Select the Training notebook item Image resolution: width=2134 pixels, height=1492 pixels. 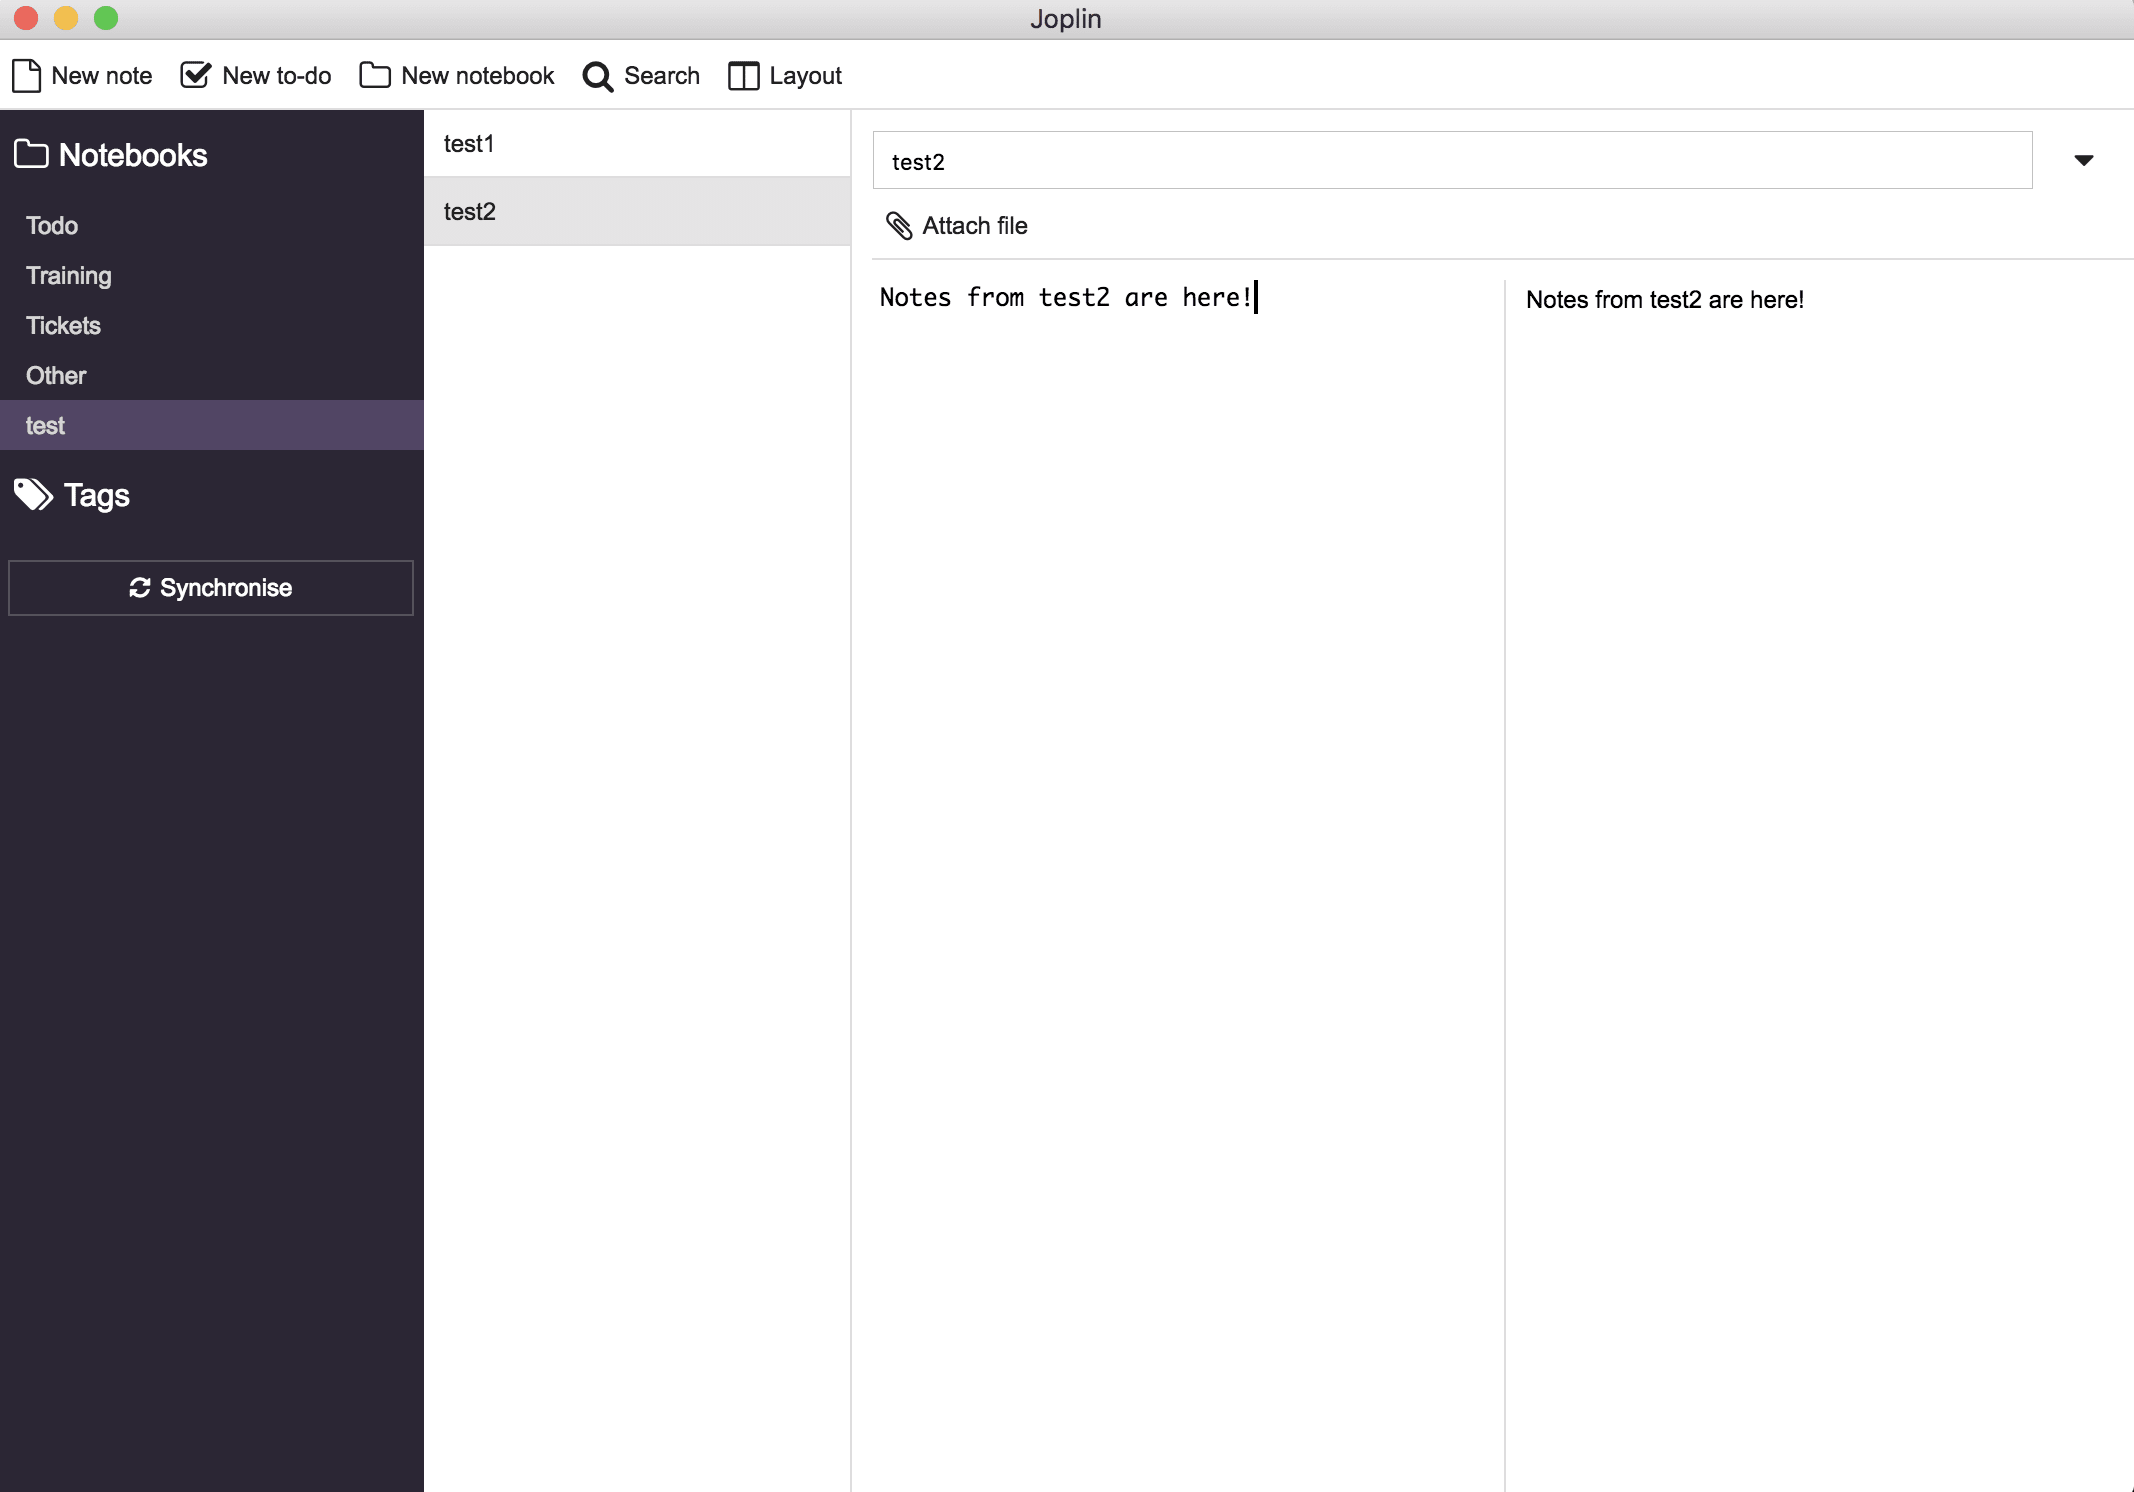pos(68,276)
